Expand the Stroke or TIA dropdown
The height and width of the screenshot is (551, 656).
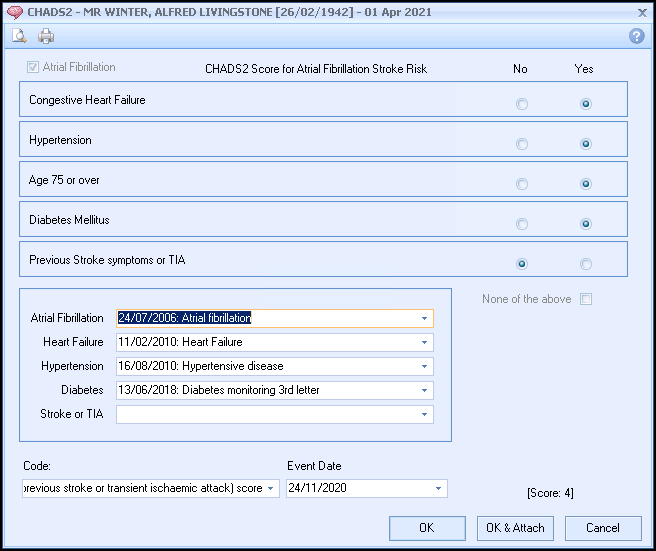coord(425,415)
